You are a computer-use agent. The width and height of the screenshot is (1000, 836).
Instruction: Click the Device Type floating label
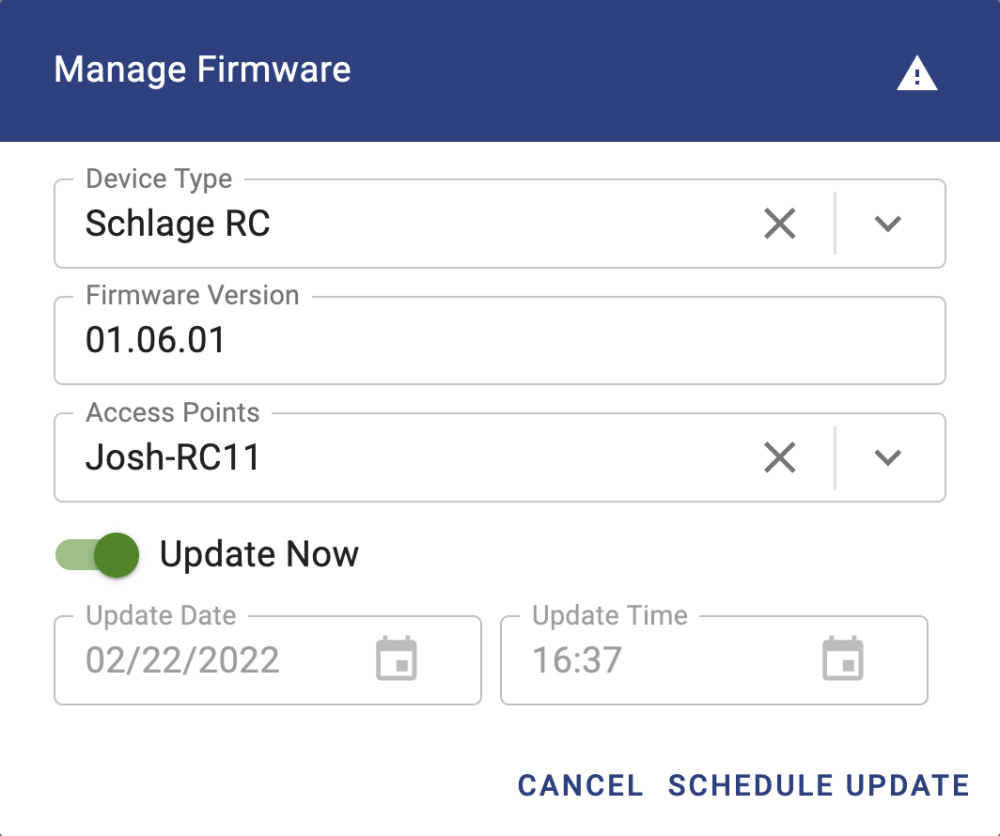pos(159,179)
